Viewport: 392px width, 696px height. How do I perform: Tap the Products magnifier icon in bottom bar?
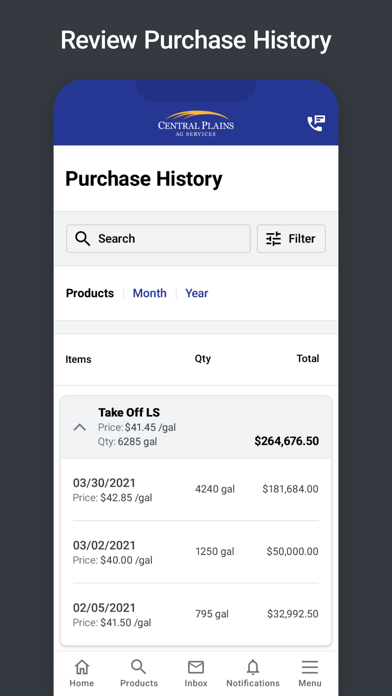(139, 667)
